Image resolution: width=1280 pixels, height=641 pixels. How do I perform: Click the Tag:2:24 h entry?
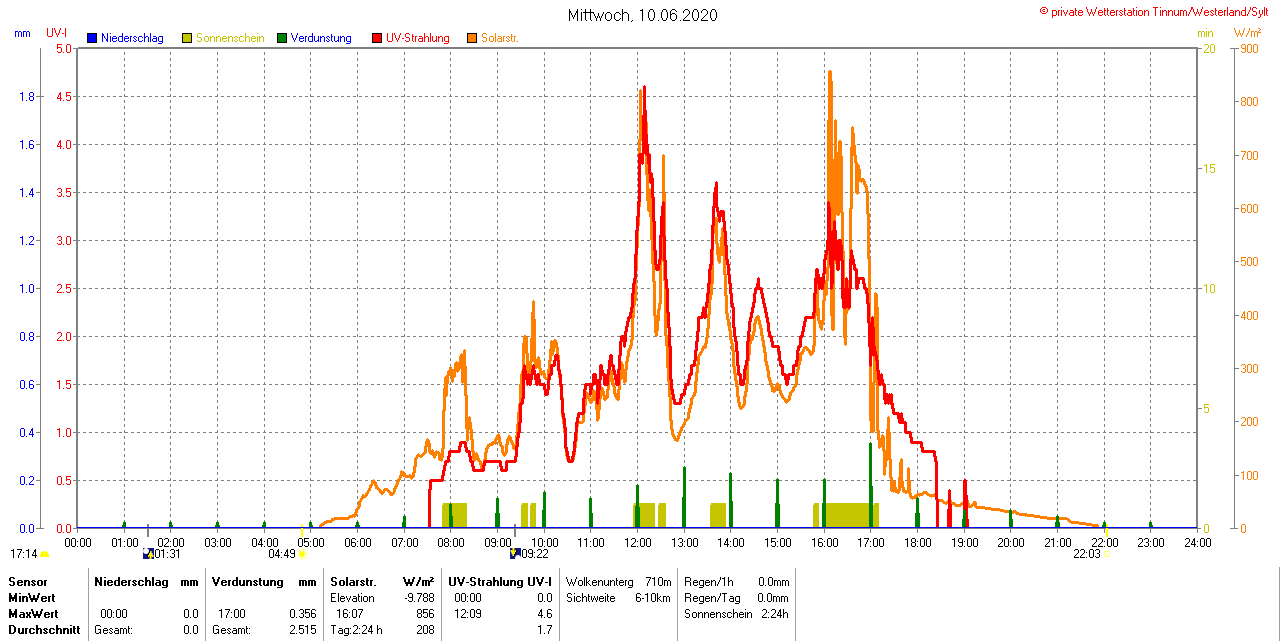356,630
